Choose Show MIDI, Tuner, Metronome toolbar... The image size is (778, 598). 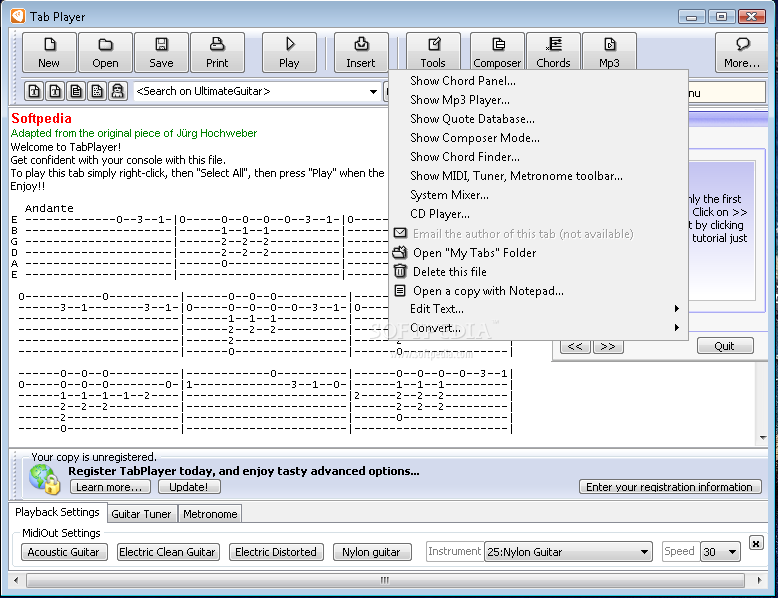538,176
